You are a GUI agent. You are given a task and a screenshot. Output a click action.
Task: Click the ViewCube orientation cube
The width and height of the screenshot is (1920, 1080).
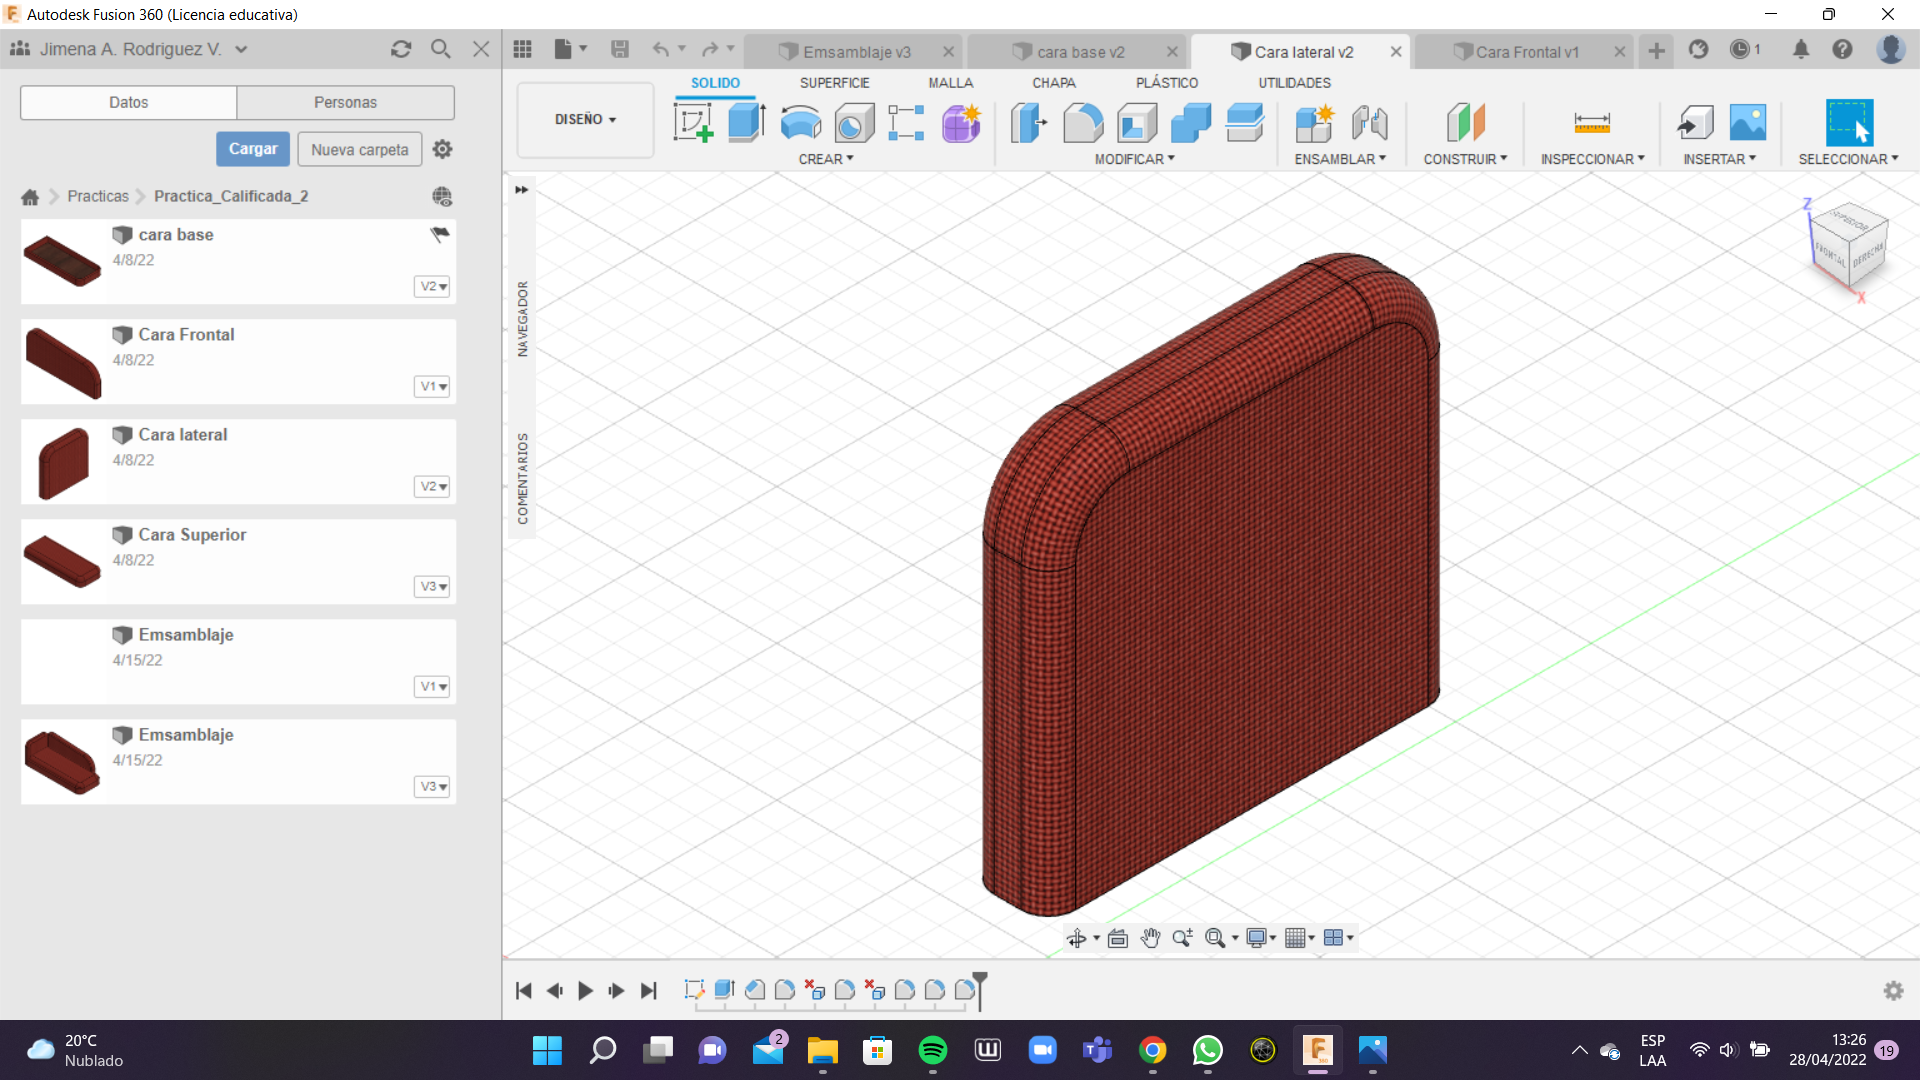[x=1848, y=247]
